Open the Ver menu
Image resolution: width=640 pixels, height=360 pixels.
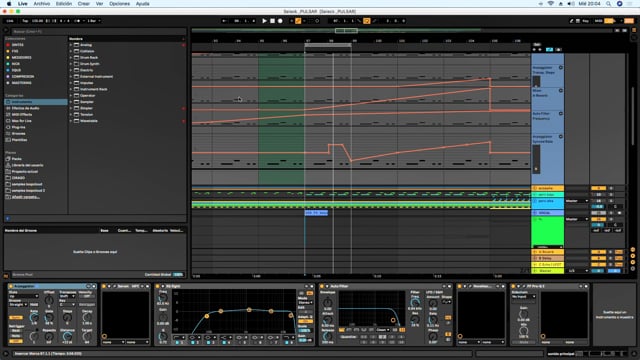click(99, 4)
